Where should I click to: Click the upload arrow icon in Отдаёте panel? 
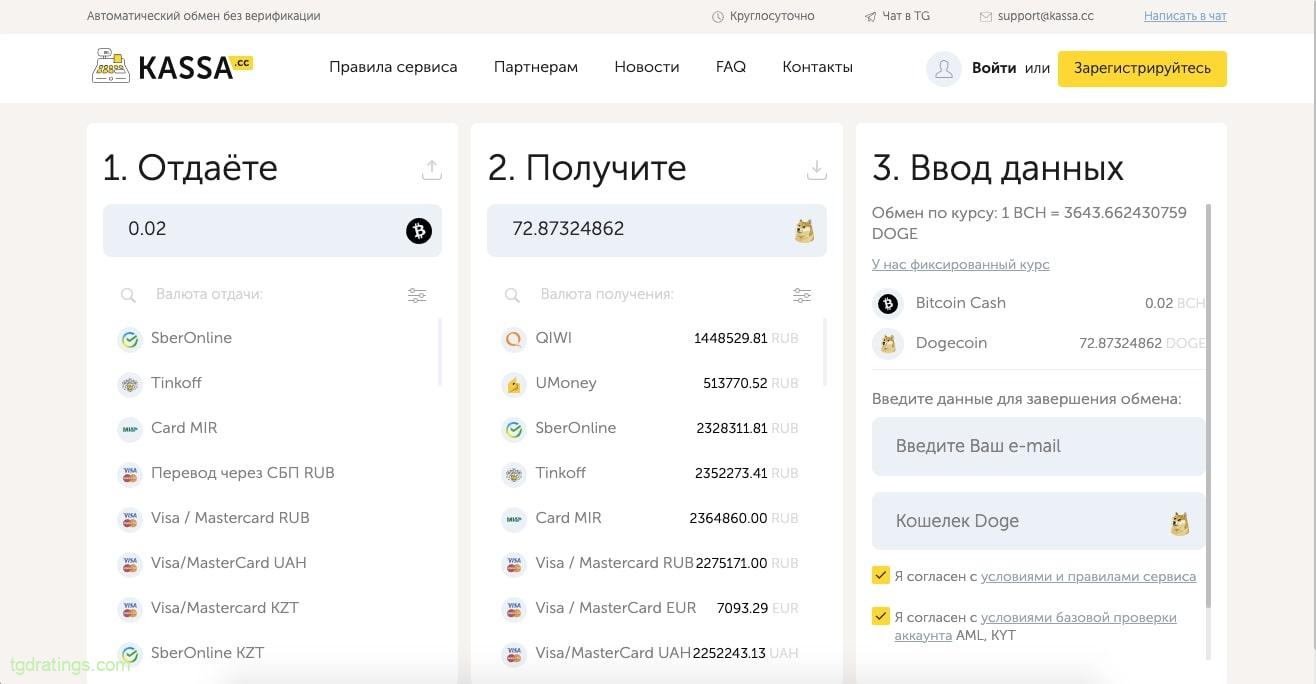pyautogui.click(x=431, y=170)
